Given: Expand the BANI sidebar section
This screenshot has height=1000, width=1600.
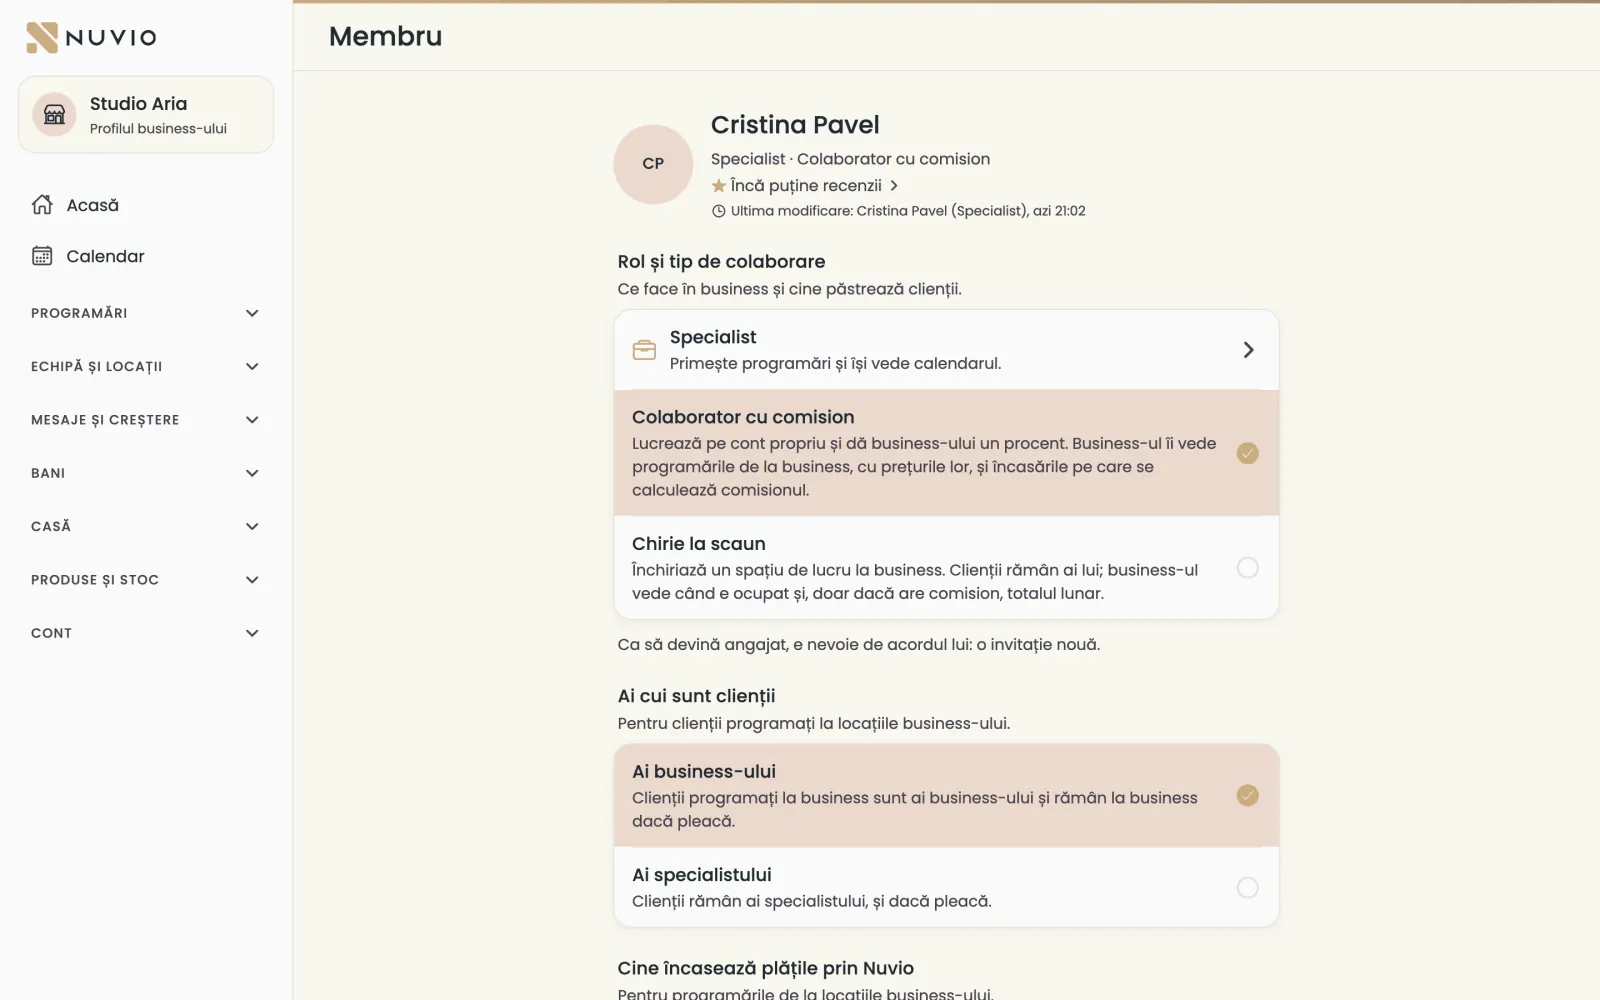Looking at the screenshot, I should point(146,473).
